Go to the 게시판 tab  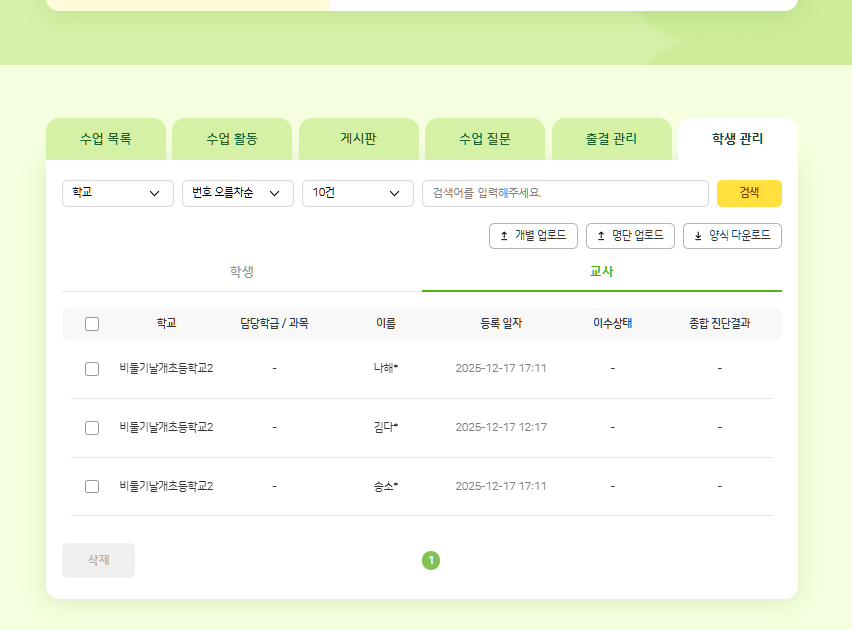358,139
